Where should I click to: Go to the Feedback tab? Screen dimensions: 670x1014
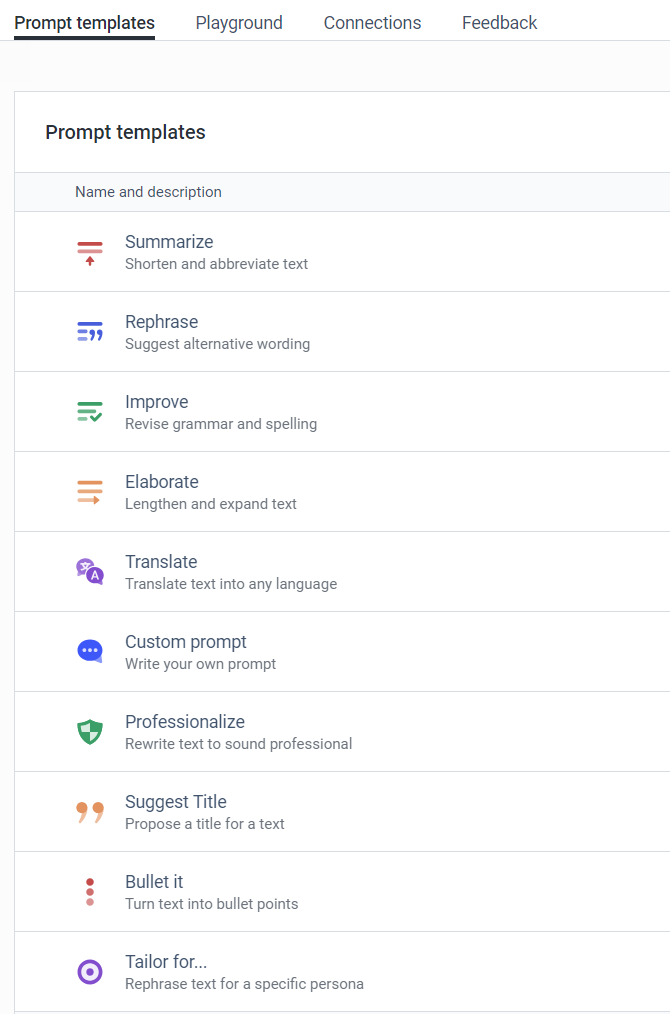coord(499,23)
